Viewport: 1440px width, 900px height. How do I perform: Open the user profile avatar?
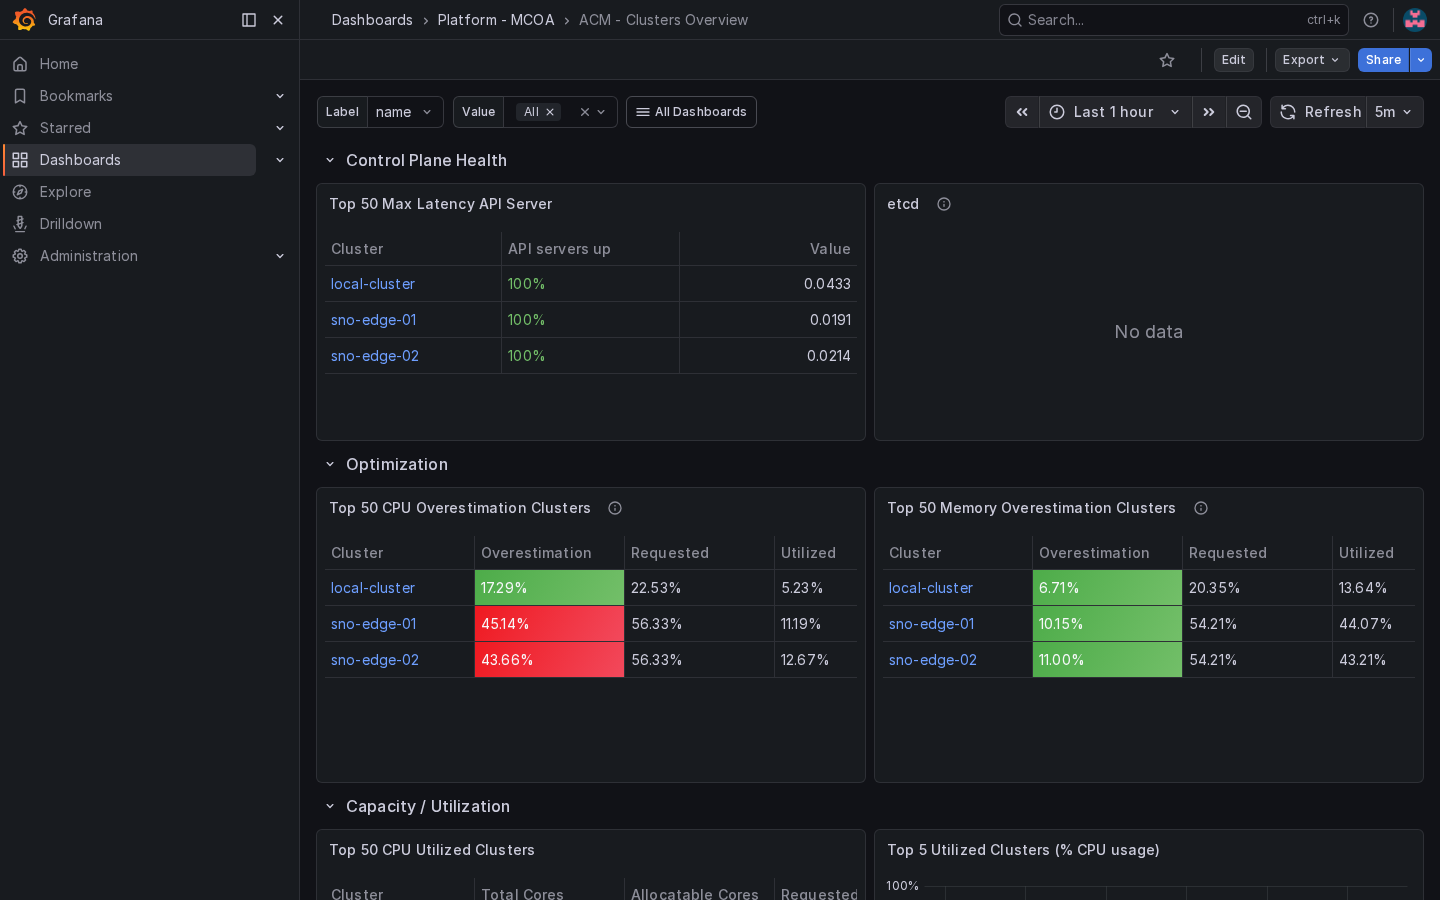1415,20
